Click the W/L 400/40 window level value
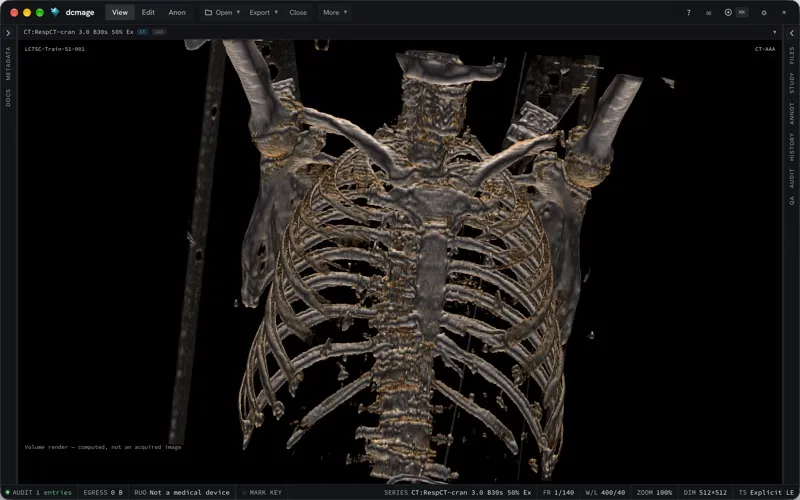 (605, 492)
